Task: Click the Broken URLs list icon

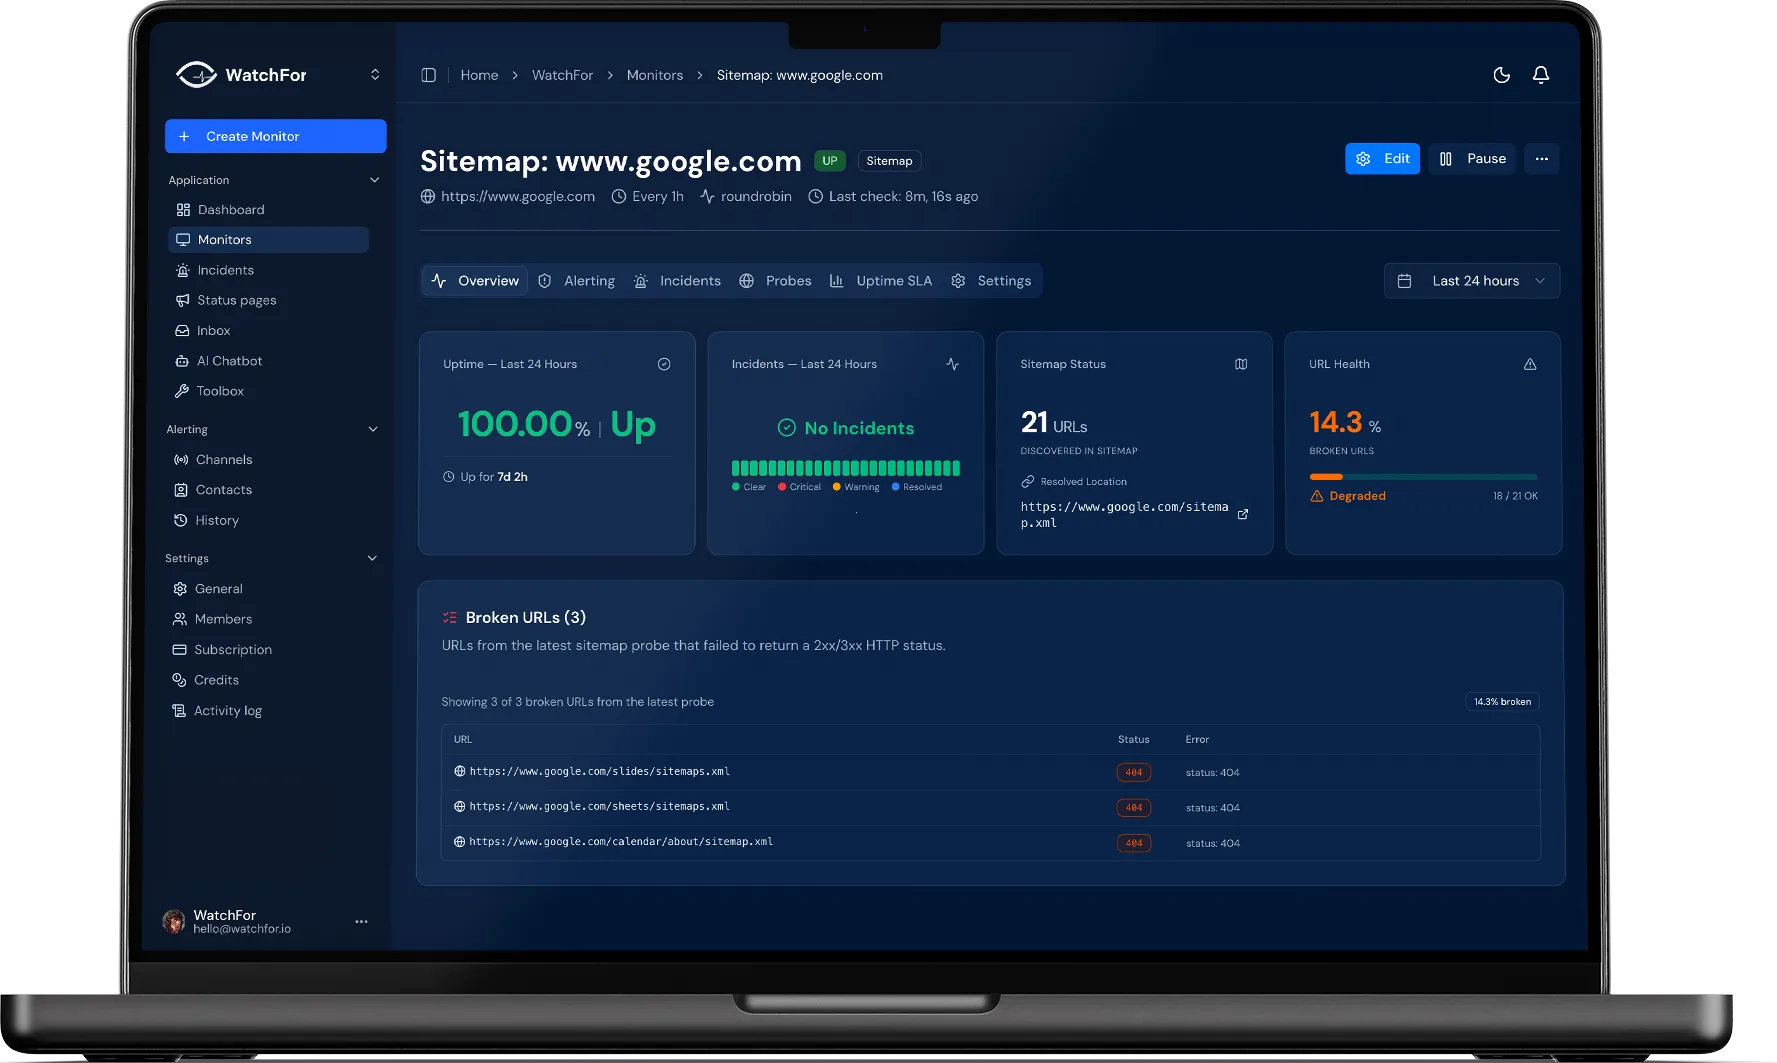Action: pyautogui.click(x=450, y=618)
